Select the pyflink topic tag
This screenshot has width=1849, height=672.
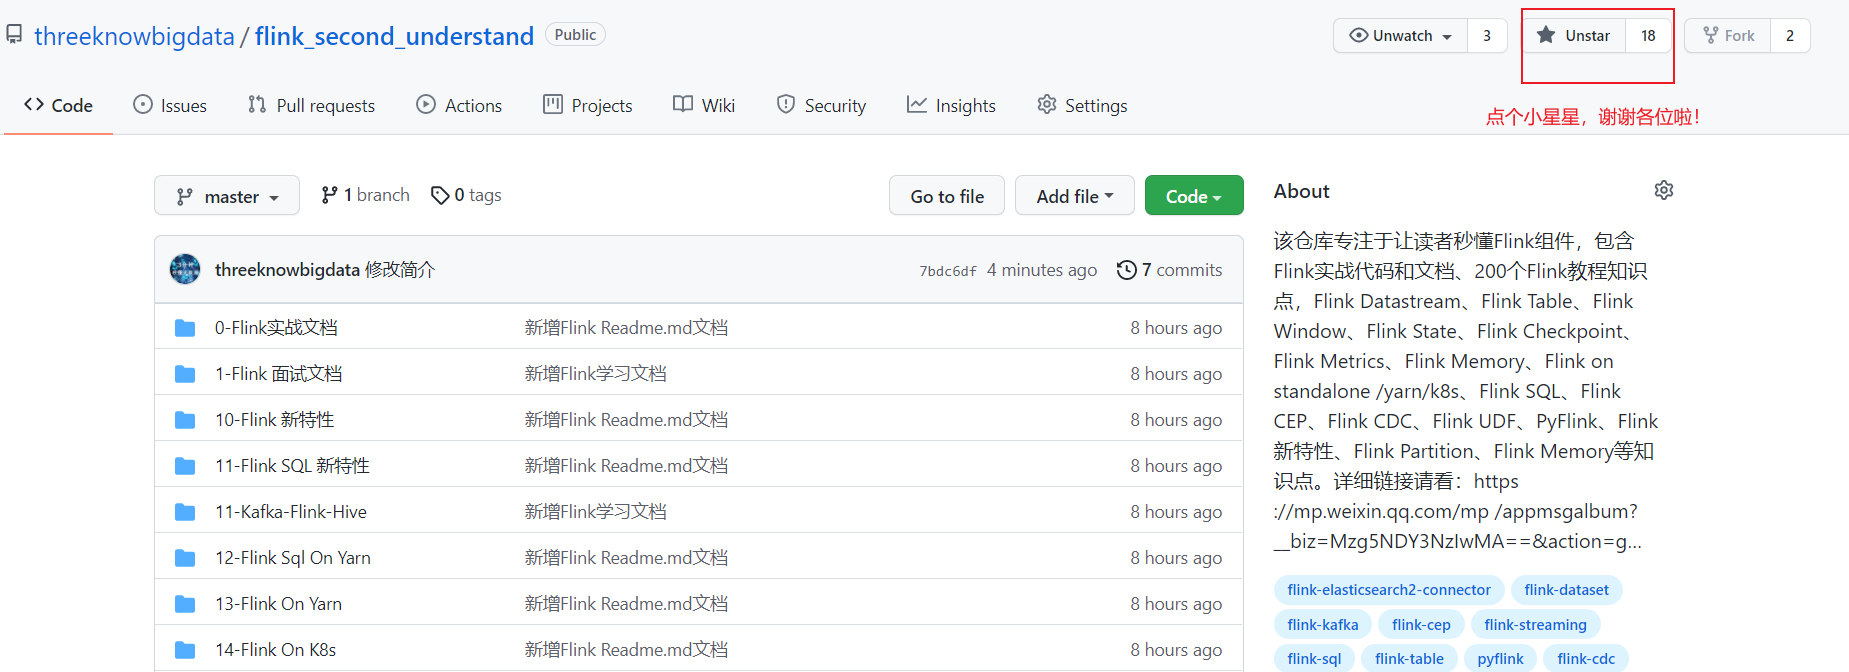(x=1500, y=658)
